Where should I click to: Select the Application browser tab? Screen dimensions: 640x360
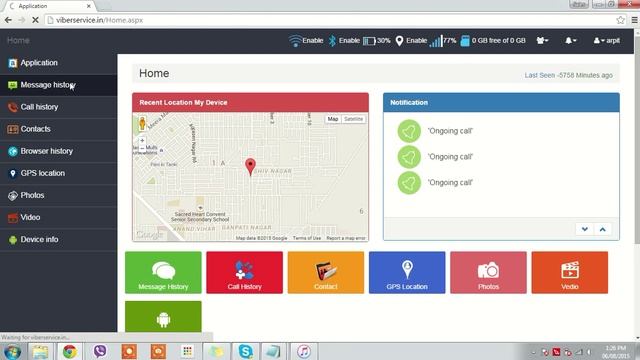click(x=48, y=6)
